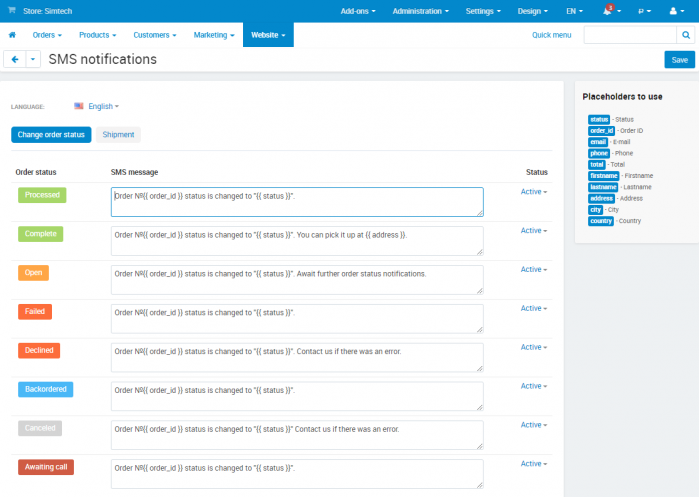The image size is (700, 497).
Task: Click the lastname placeholder tag
Action: coord(603,187)
